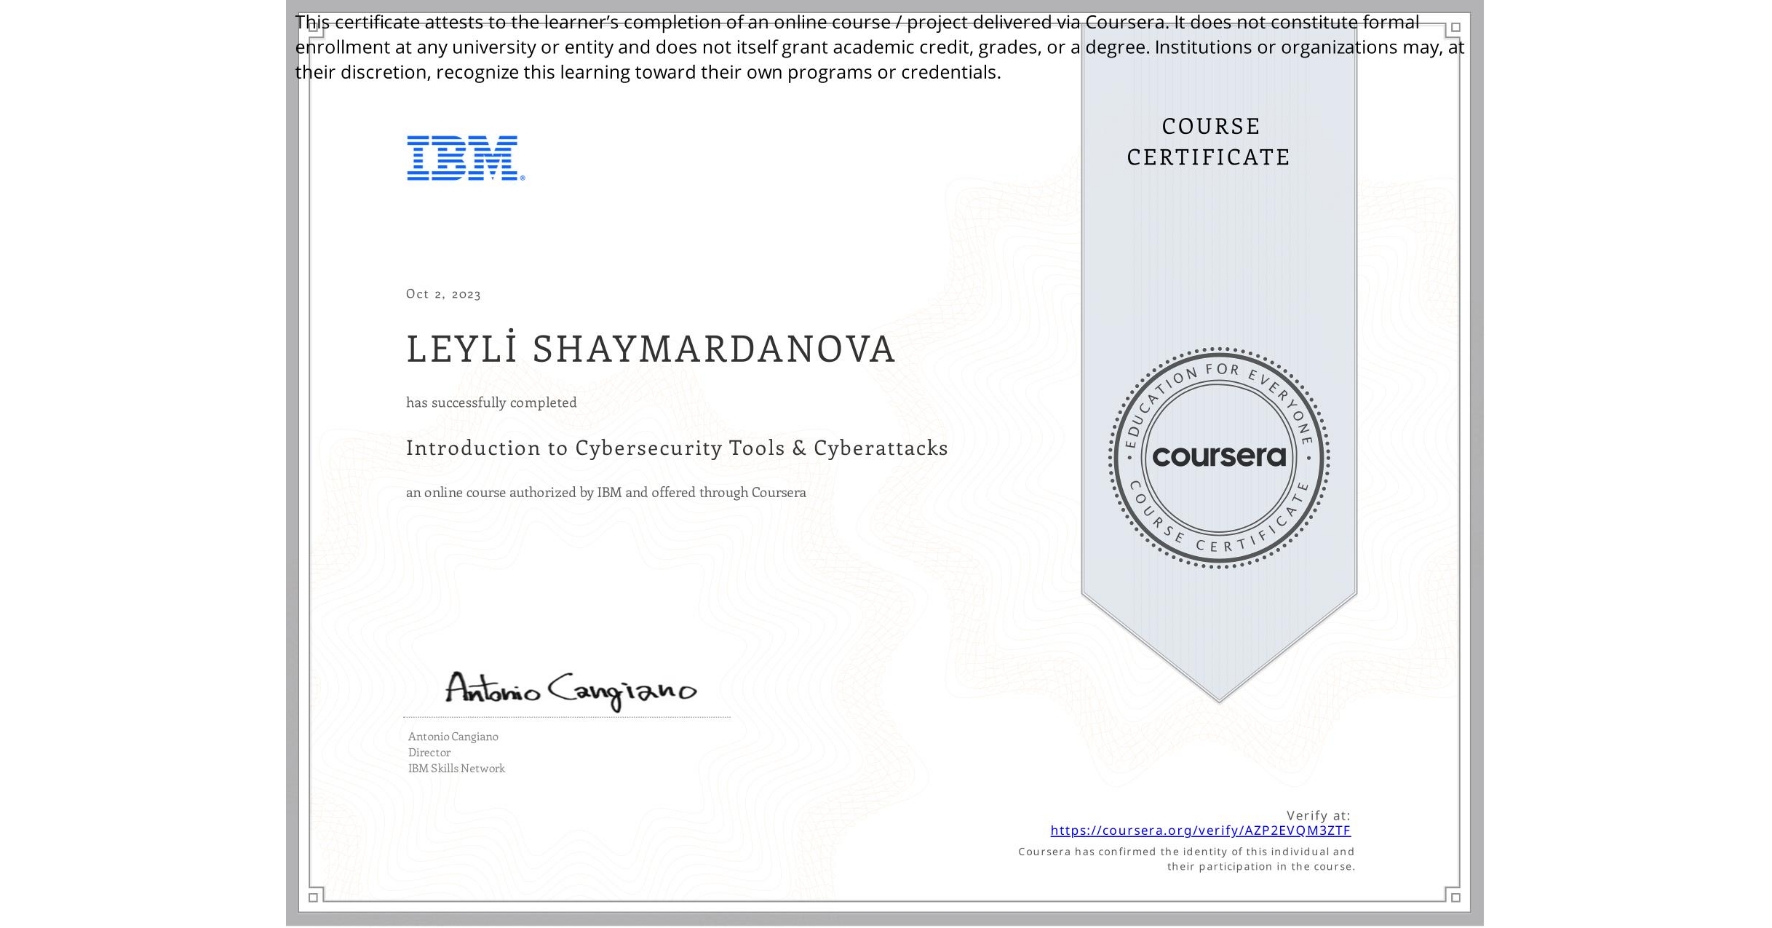Select the name LEYLİ SHAYMARDANOVA
Screen dimensions: 1772x928
tap(650, 348)
